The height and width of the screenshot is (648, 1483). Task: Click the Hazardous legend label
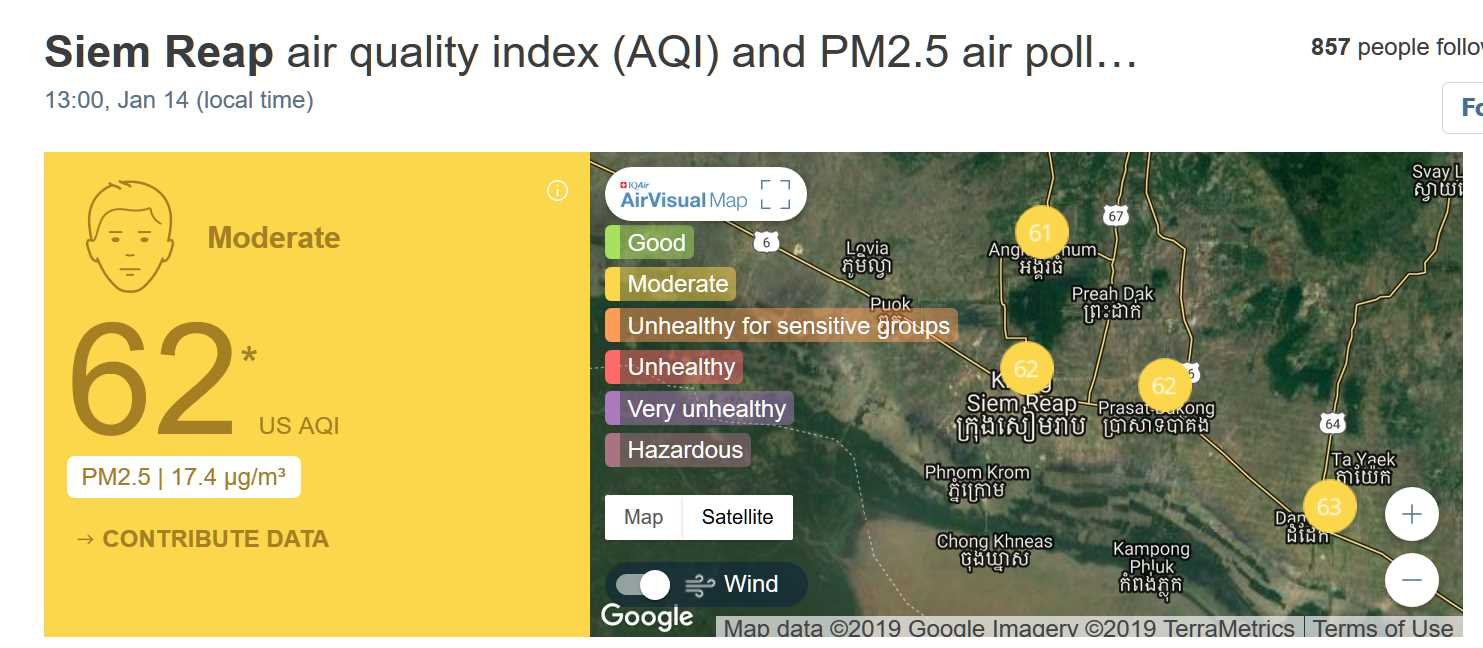(677, 450)
